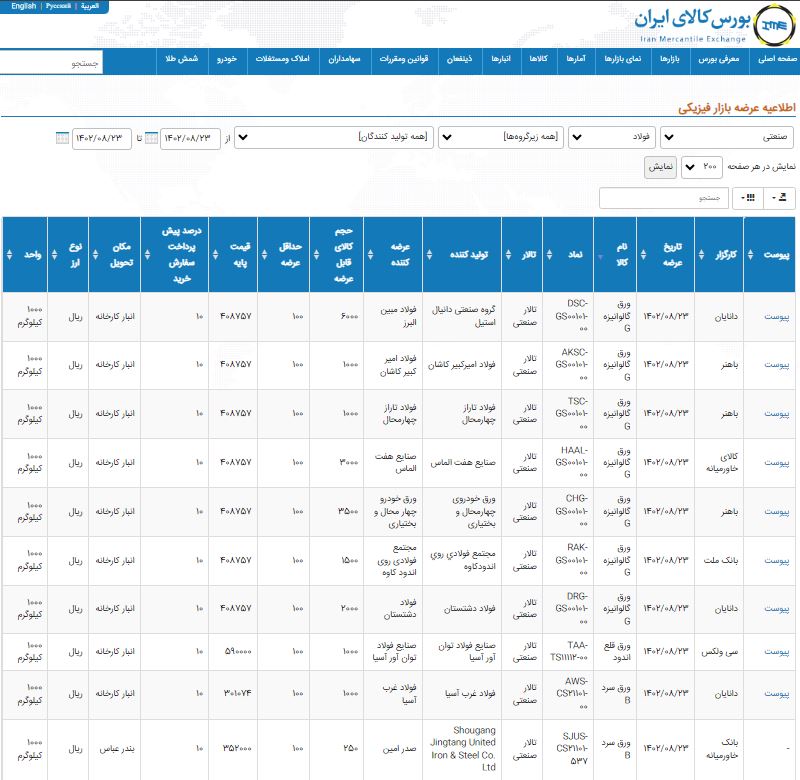Select the producer cell "Shougang Jingtang United Iron & Steel Co. Ltd"
The width and height of the screenshot is (800, 780).
tap(463, 749)
